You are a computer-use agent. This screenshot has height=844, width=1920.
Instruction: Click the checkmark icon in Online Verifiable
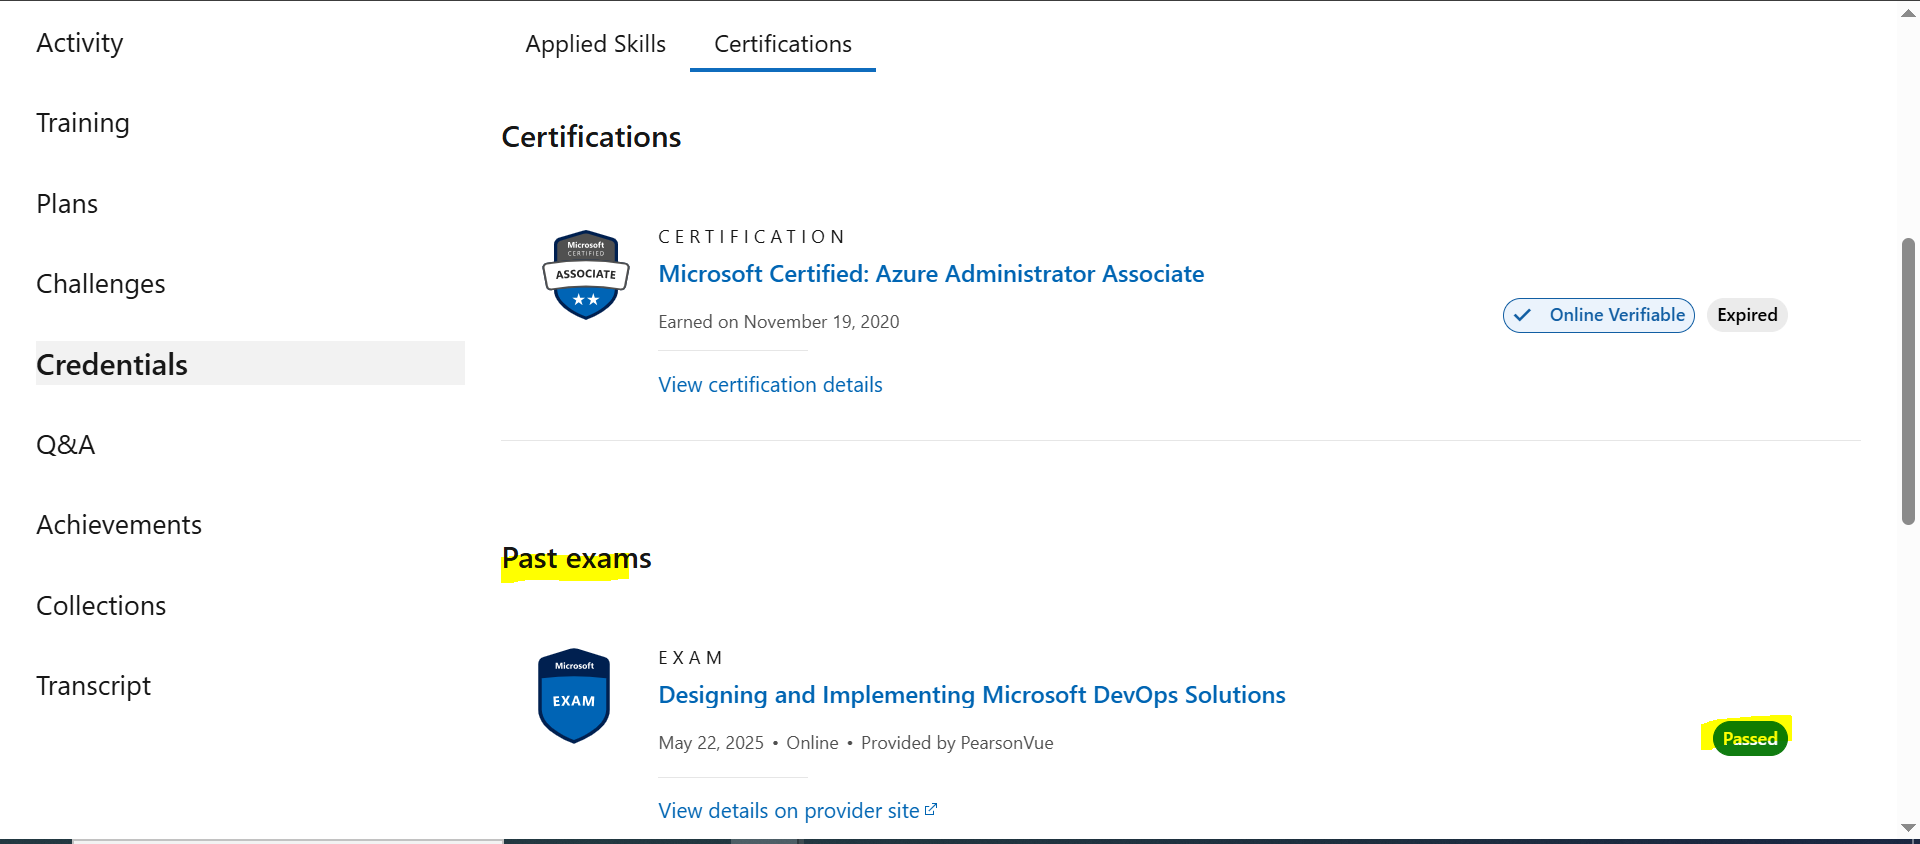tap(1522, 315)
